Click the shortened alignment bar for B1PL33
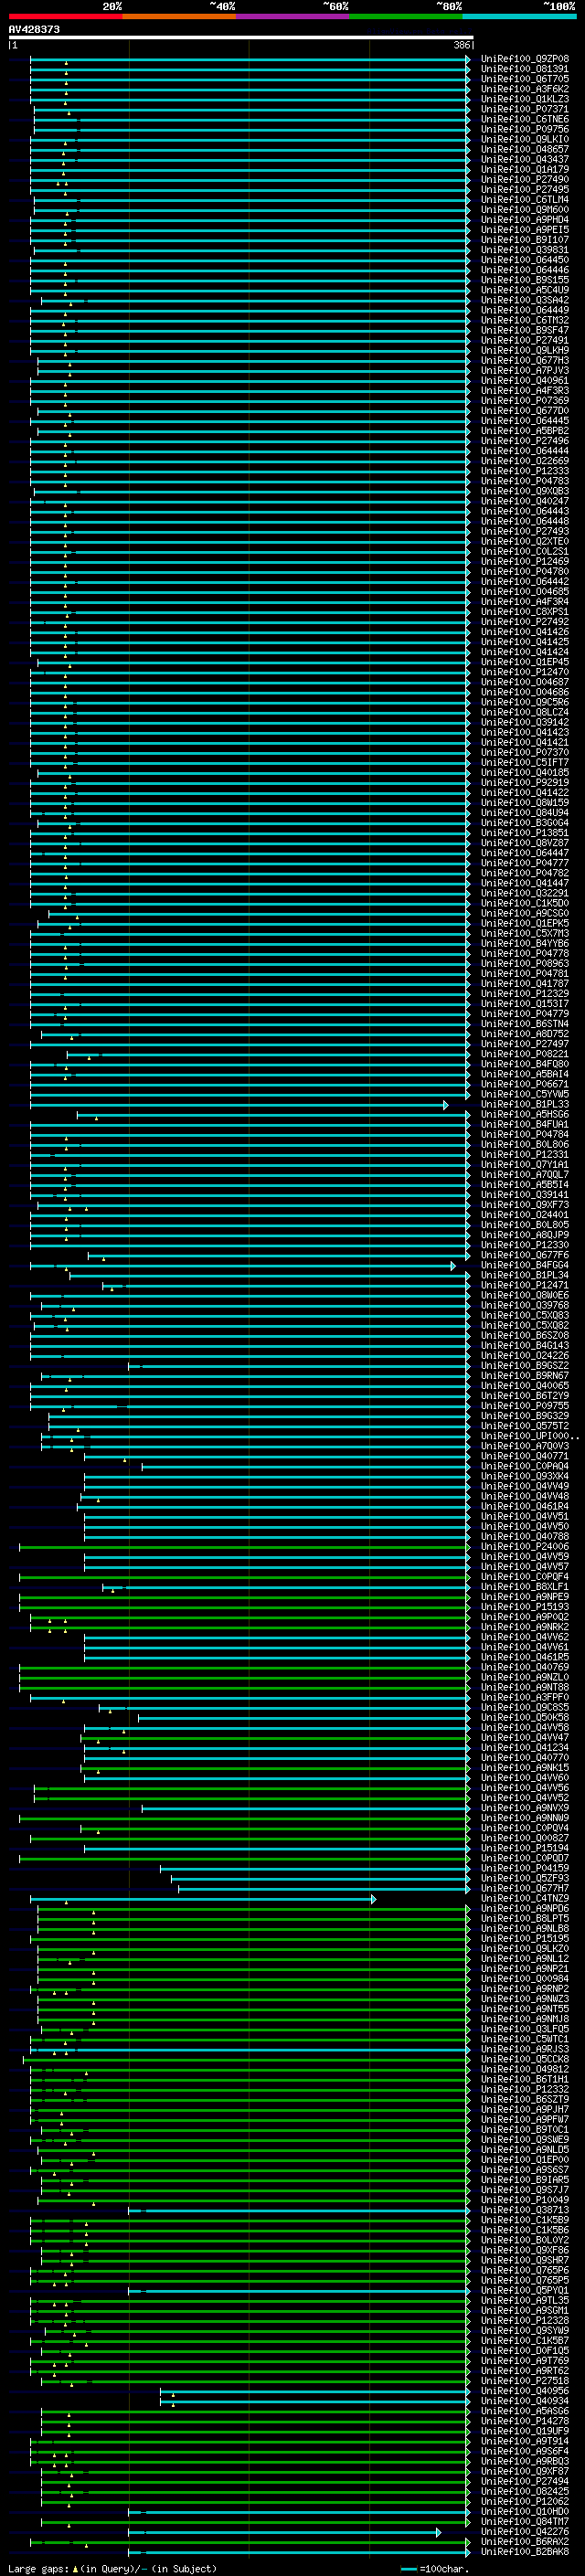This screenshot has width=585, height=2576. 239,1105
